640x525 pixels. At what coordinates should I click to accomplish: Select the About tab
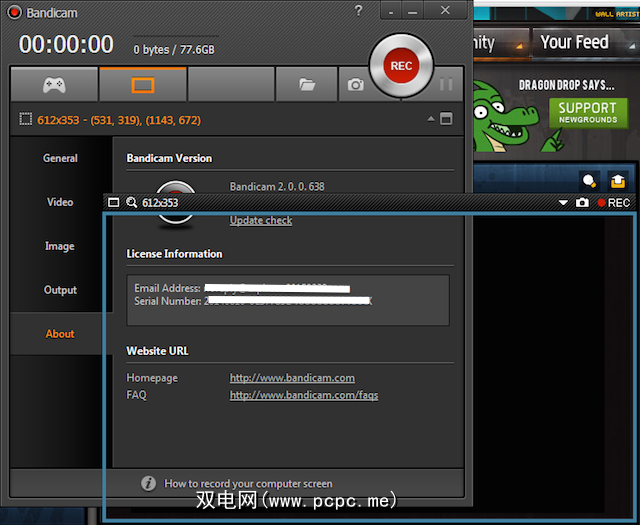[x=60, y=334]
